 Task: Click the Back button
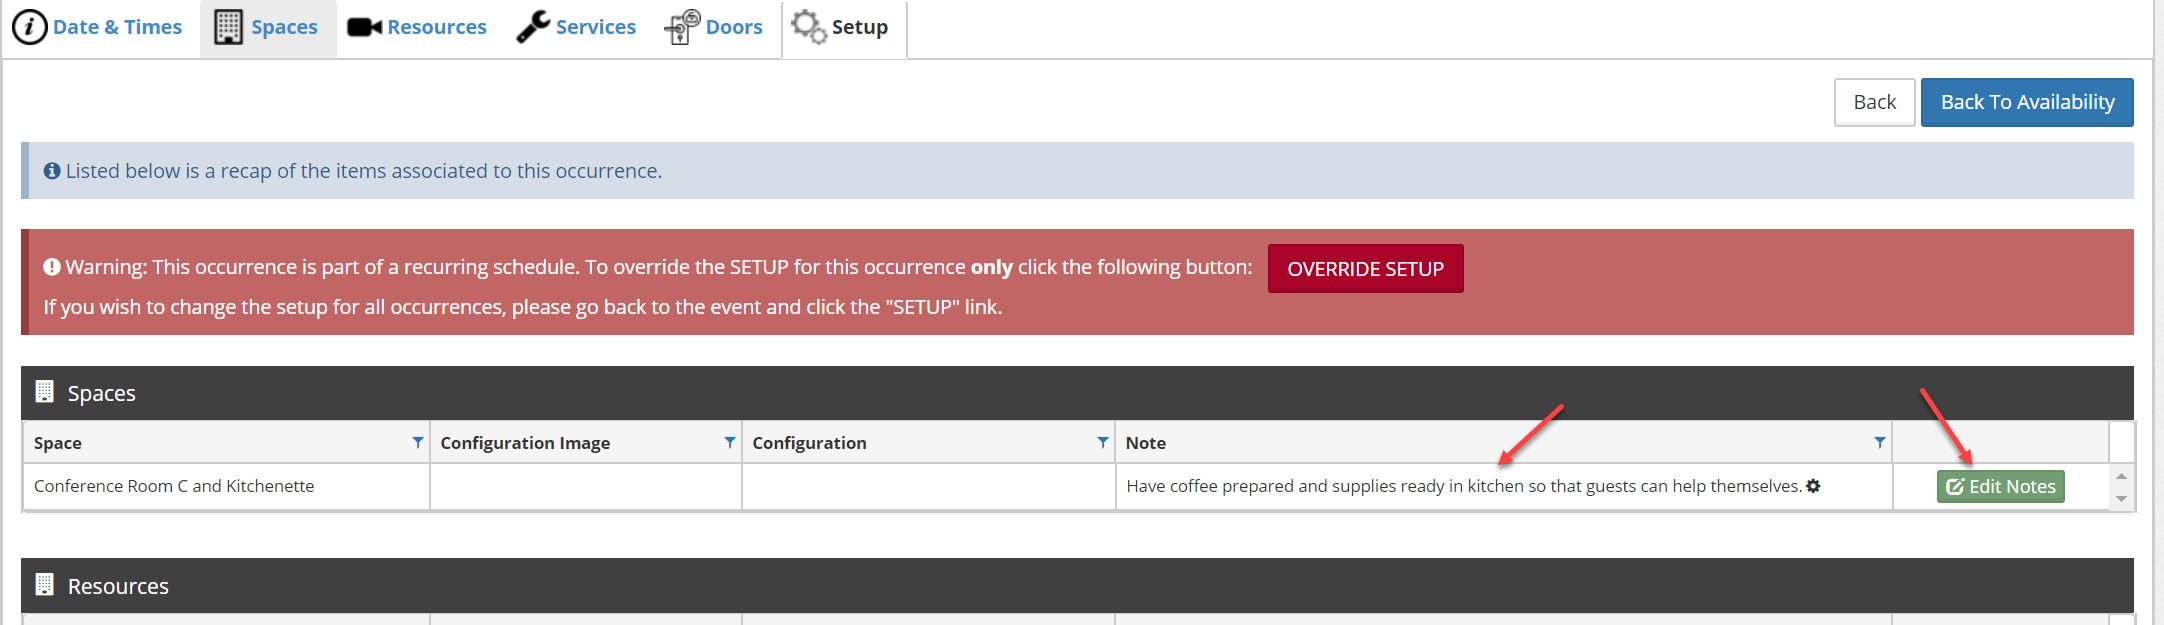click(1875, 102)
